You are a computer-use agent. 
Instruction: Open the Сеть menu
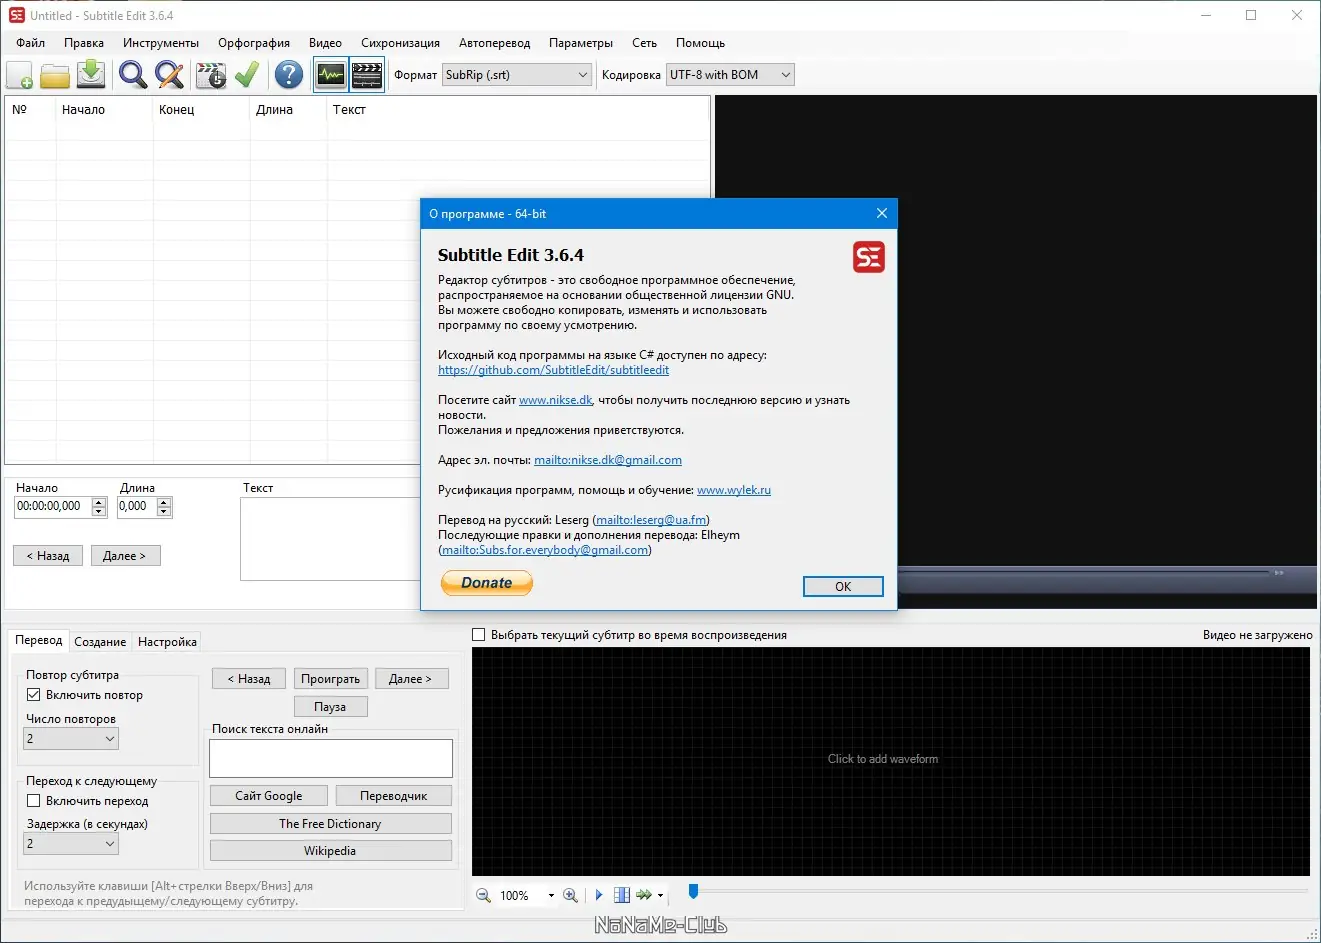click(x=644, y=43)
